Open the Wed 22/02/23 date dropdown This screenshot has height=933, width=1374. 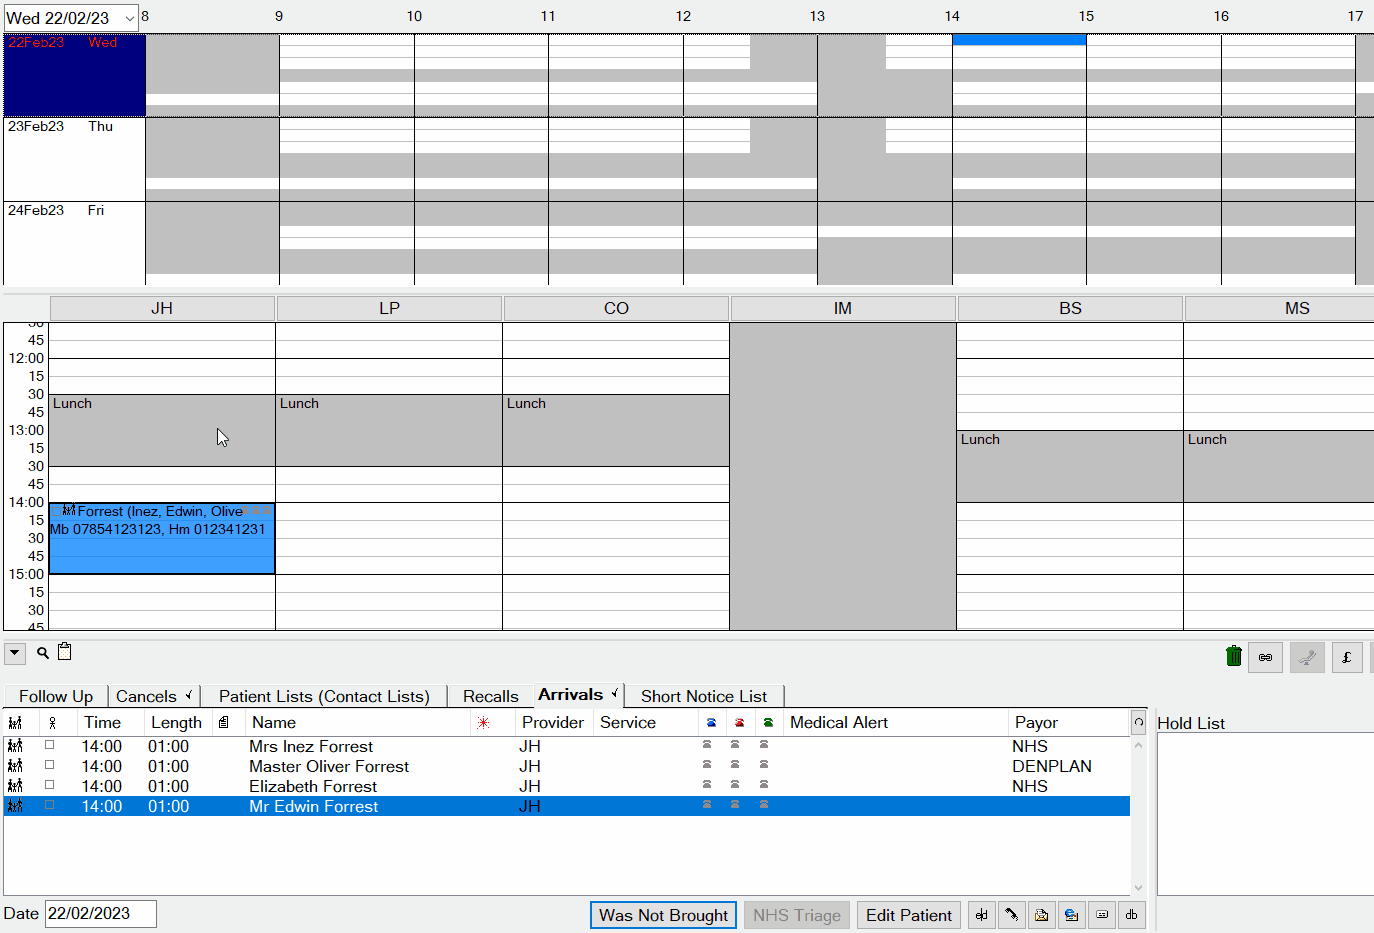pyautogui.click(x=130, y=18)
